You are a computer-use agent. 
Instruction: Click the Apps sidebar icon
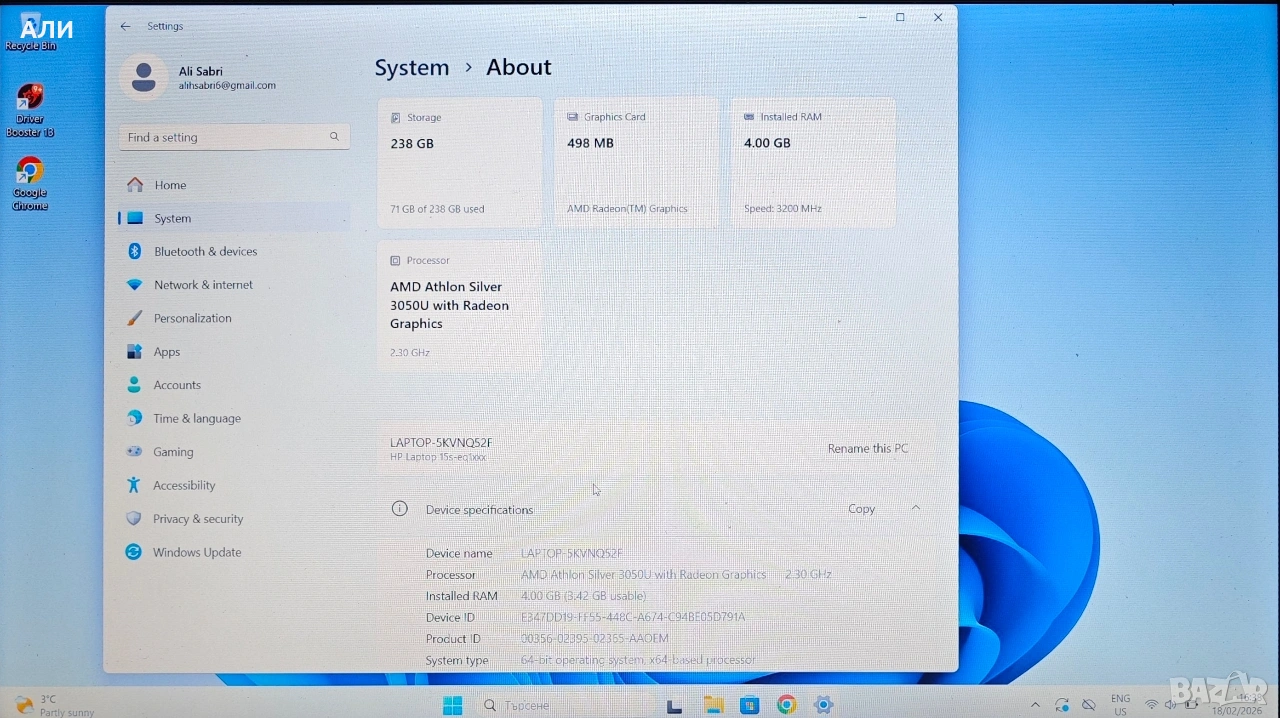pyautogui.click(x=134, y=352)
